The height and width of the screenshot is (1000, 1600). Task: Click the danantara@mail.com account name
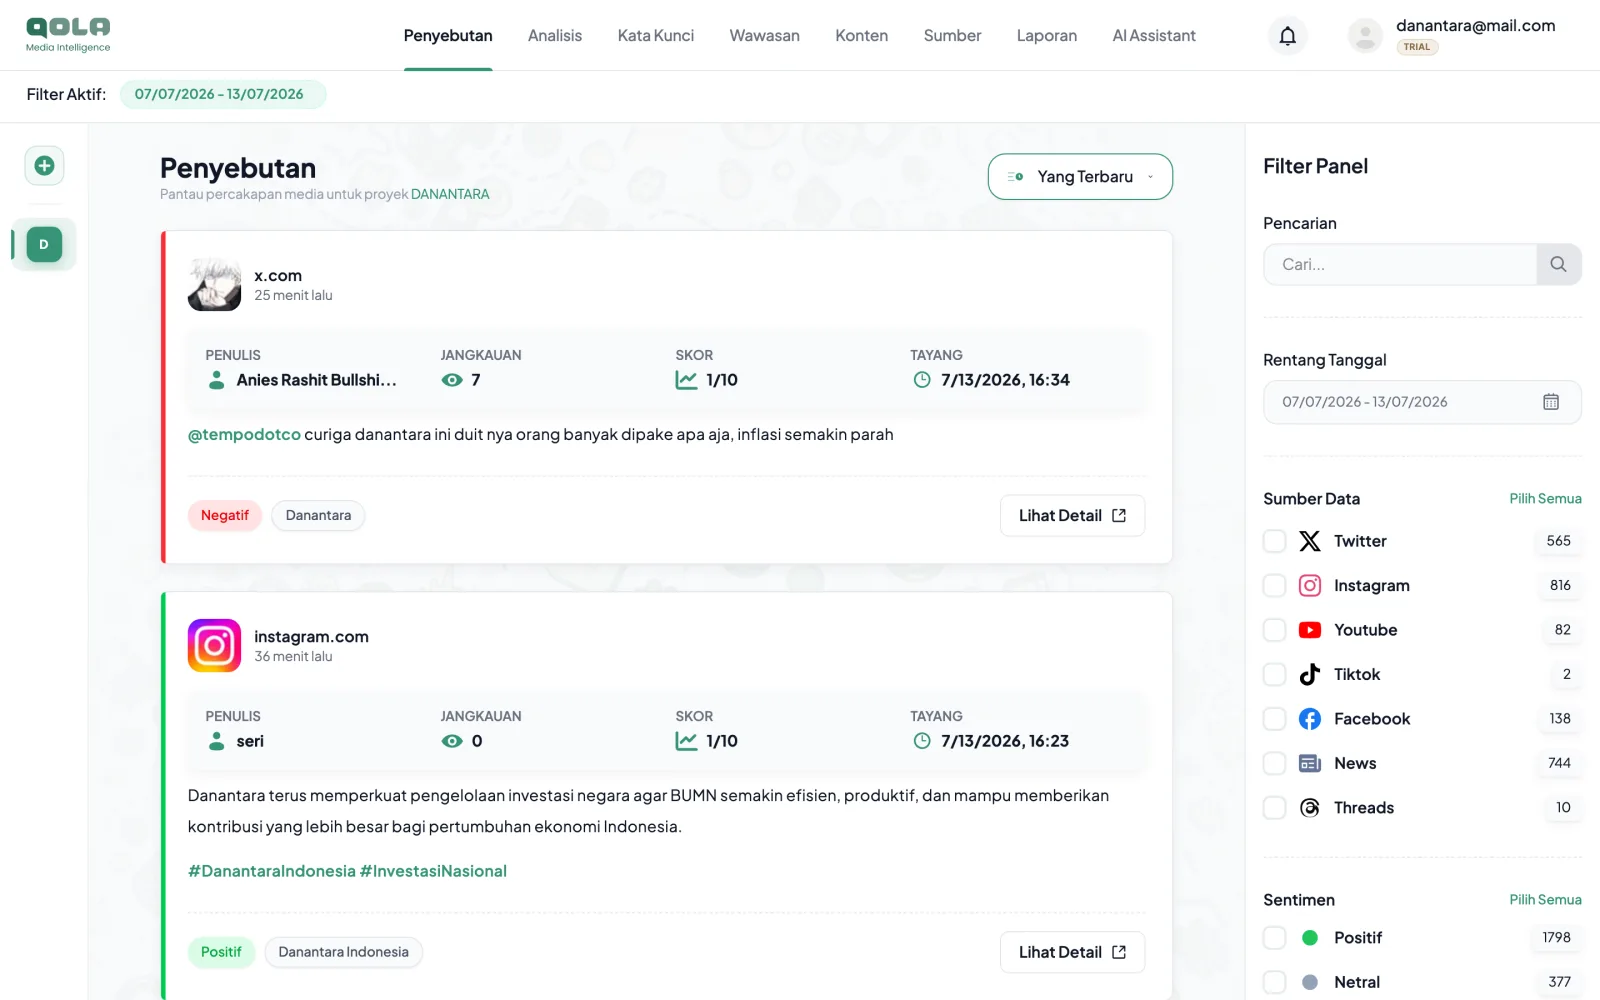1475,26
